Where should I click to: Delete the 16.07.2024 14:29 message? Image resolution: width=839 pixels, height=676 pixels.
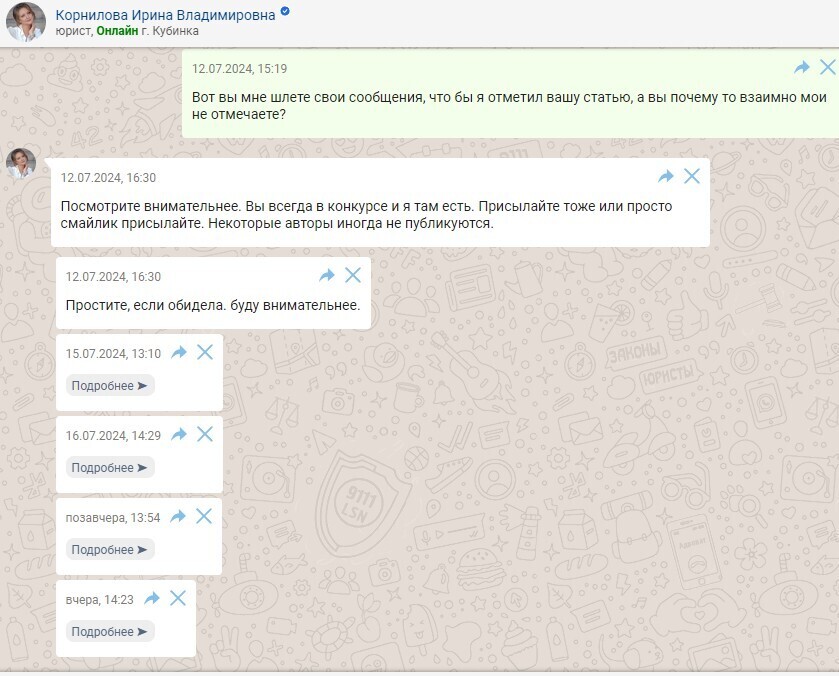[x=205, y=434]
